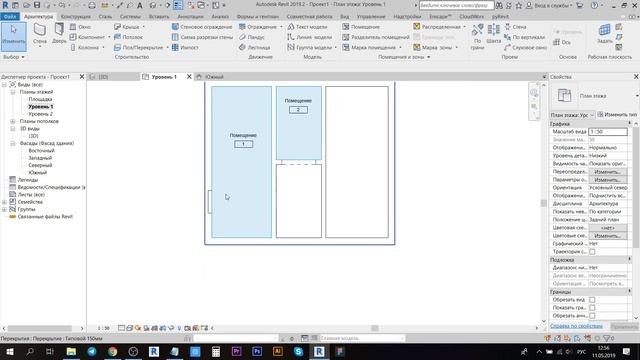
Task: Toggle the Показать границы обрезки checkbox
Action: (592, 308)
